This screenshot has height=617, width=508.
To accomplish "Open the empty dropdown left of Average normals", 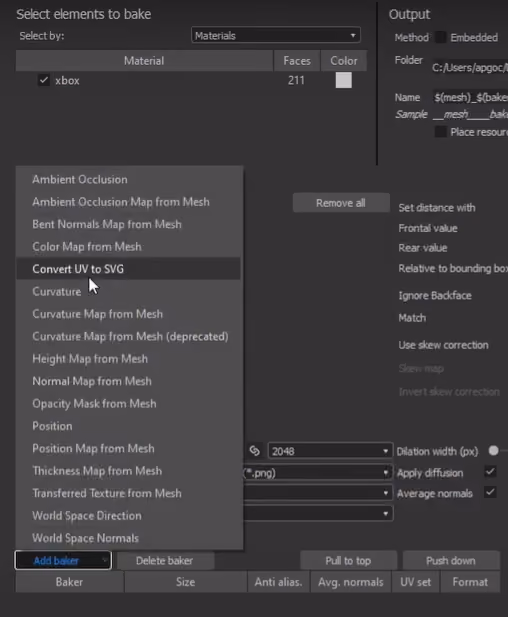I will [318, 493].
